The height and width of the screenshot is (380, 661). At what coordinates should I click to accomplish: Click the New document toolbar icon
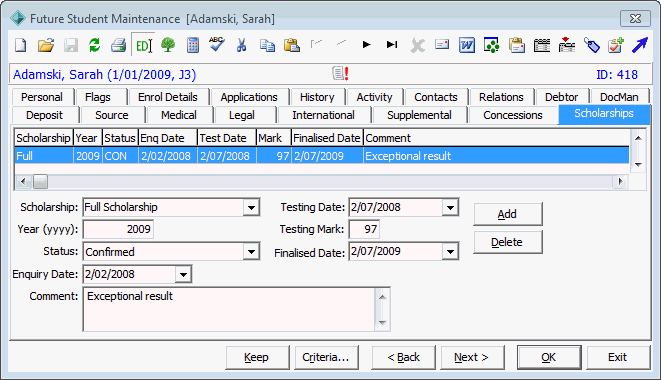pyautogui.click(x=20, y=45)
